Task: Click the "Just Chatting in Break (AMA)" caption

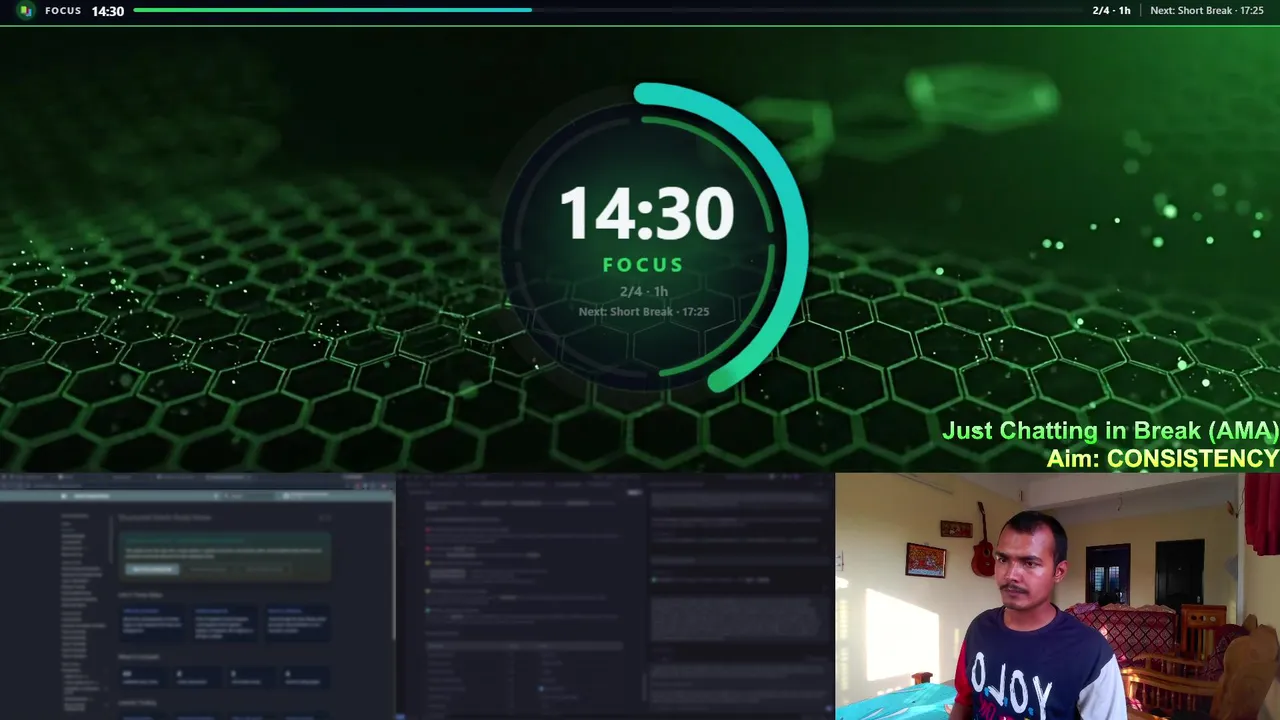Action: pos(1110,431)
